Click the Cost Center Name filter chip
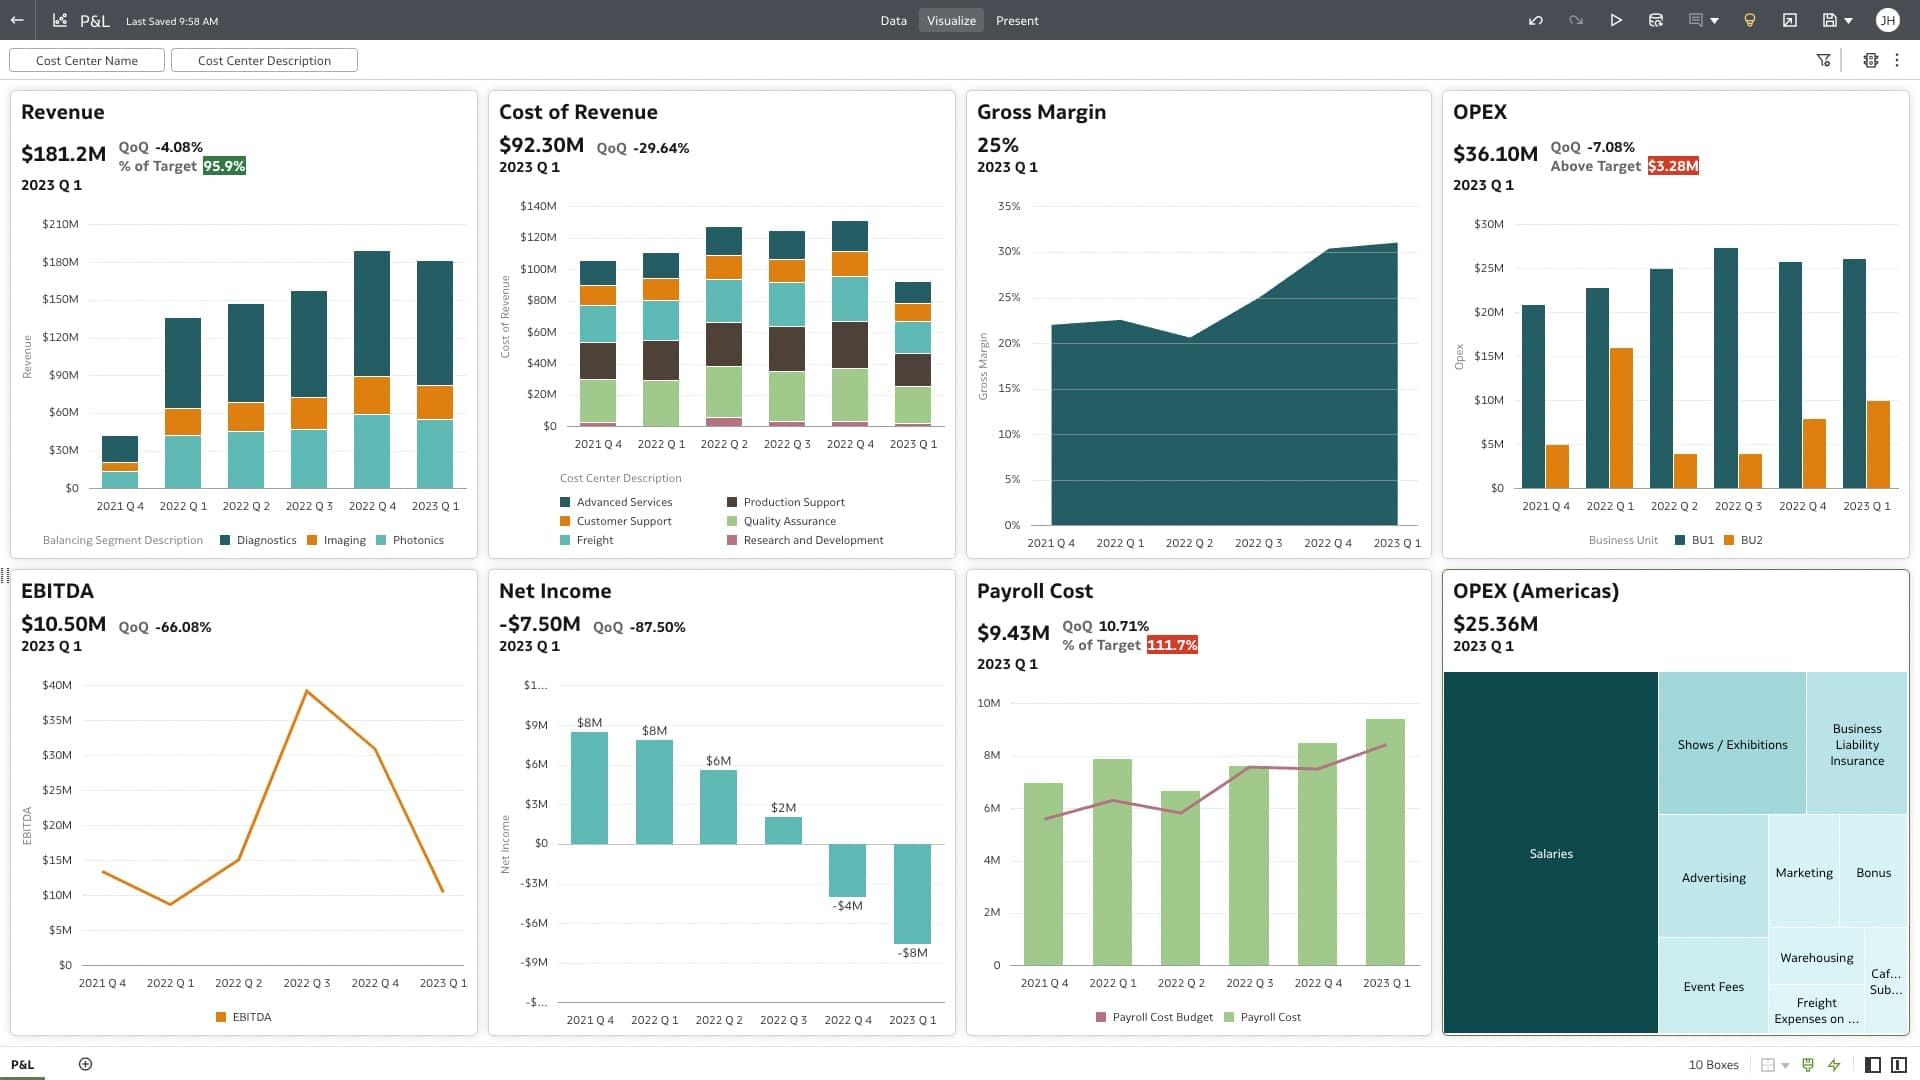 pyautogui.click(x=87, y=60)
